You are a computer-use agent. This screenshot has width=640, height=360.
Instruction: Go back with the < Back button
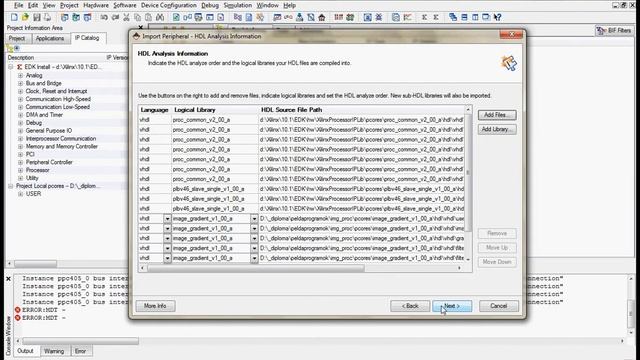[x=410, y=306]
